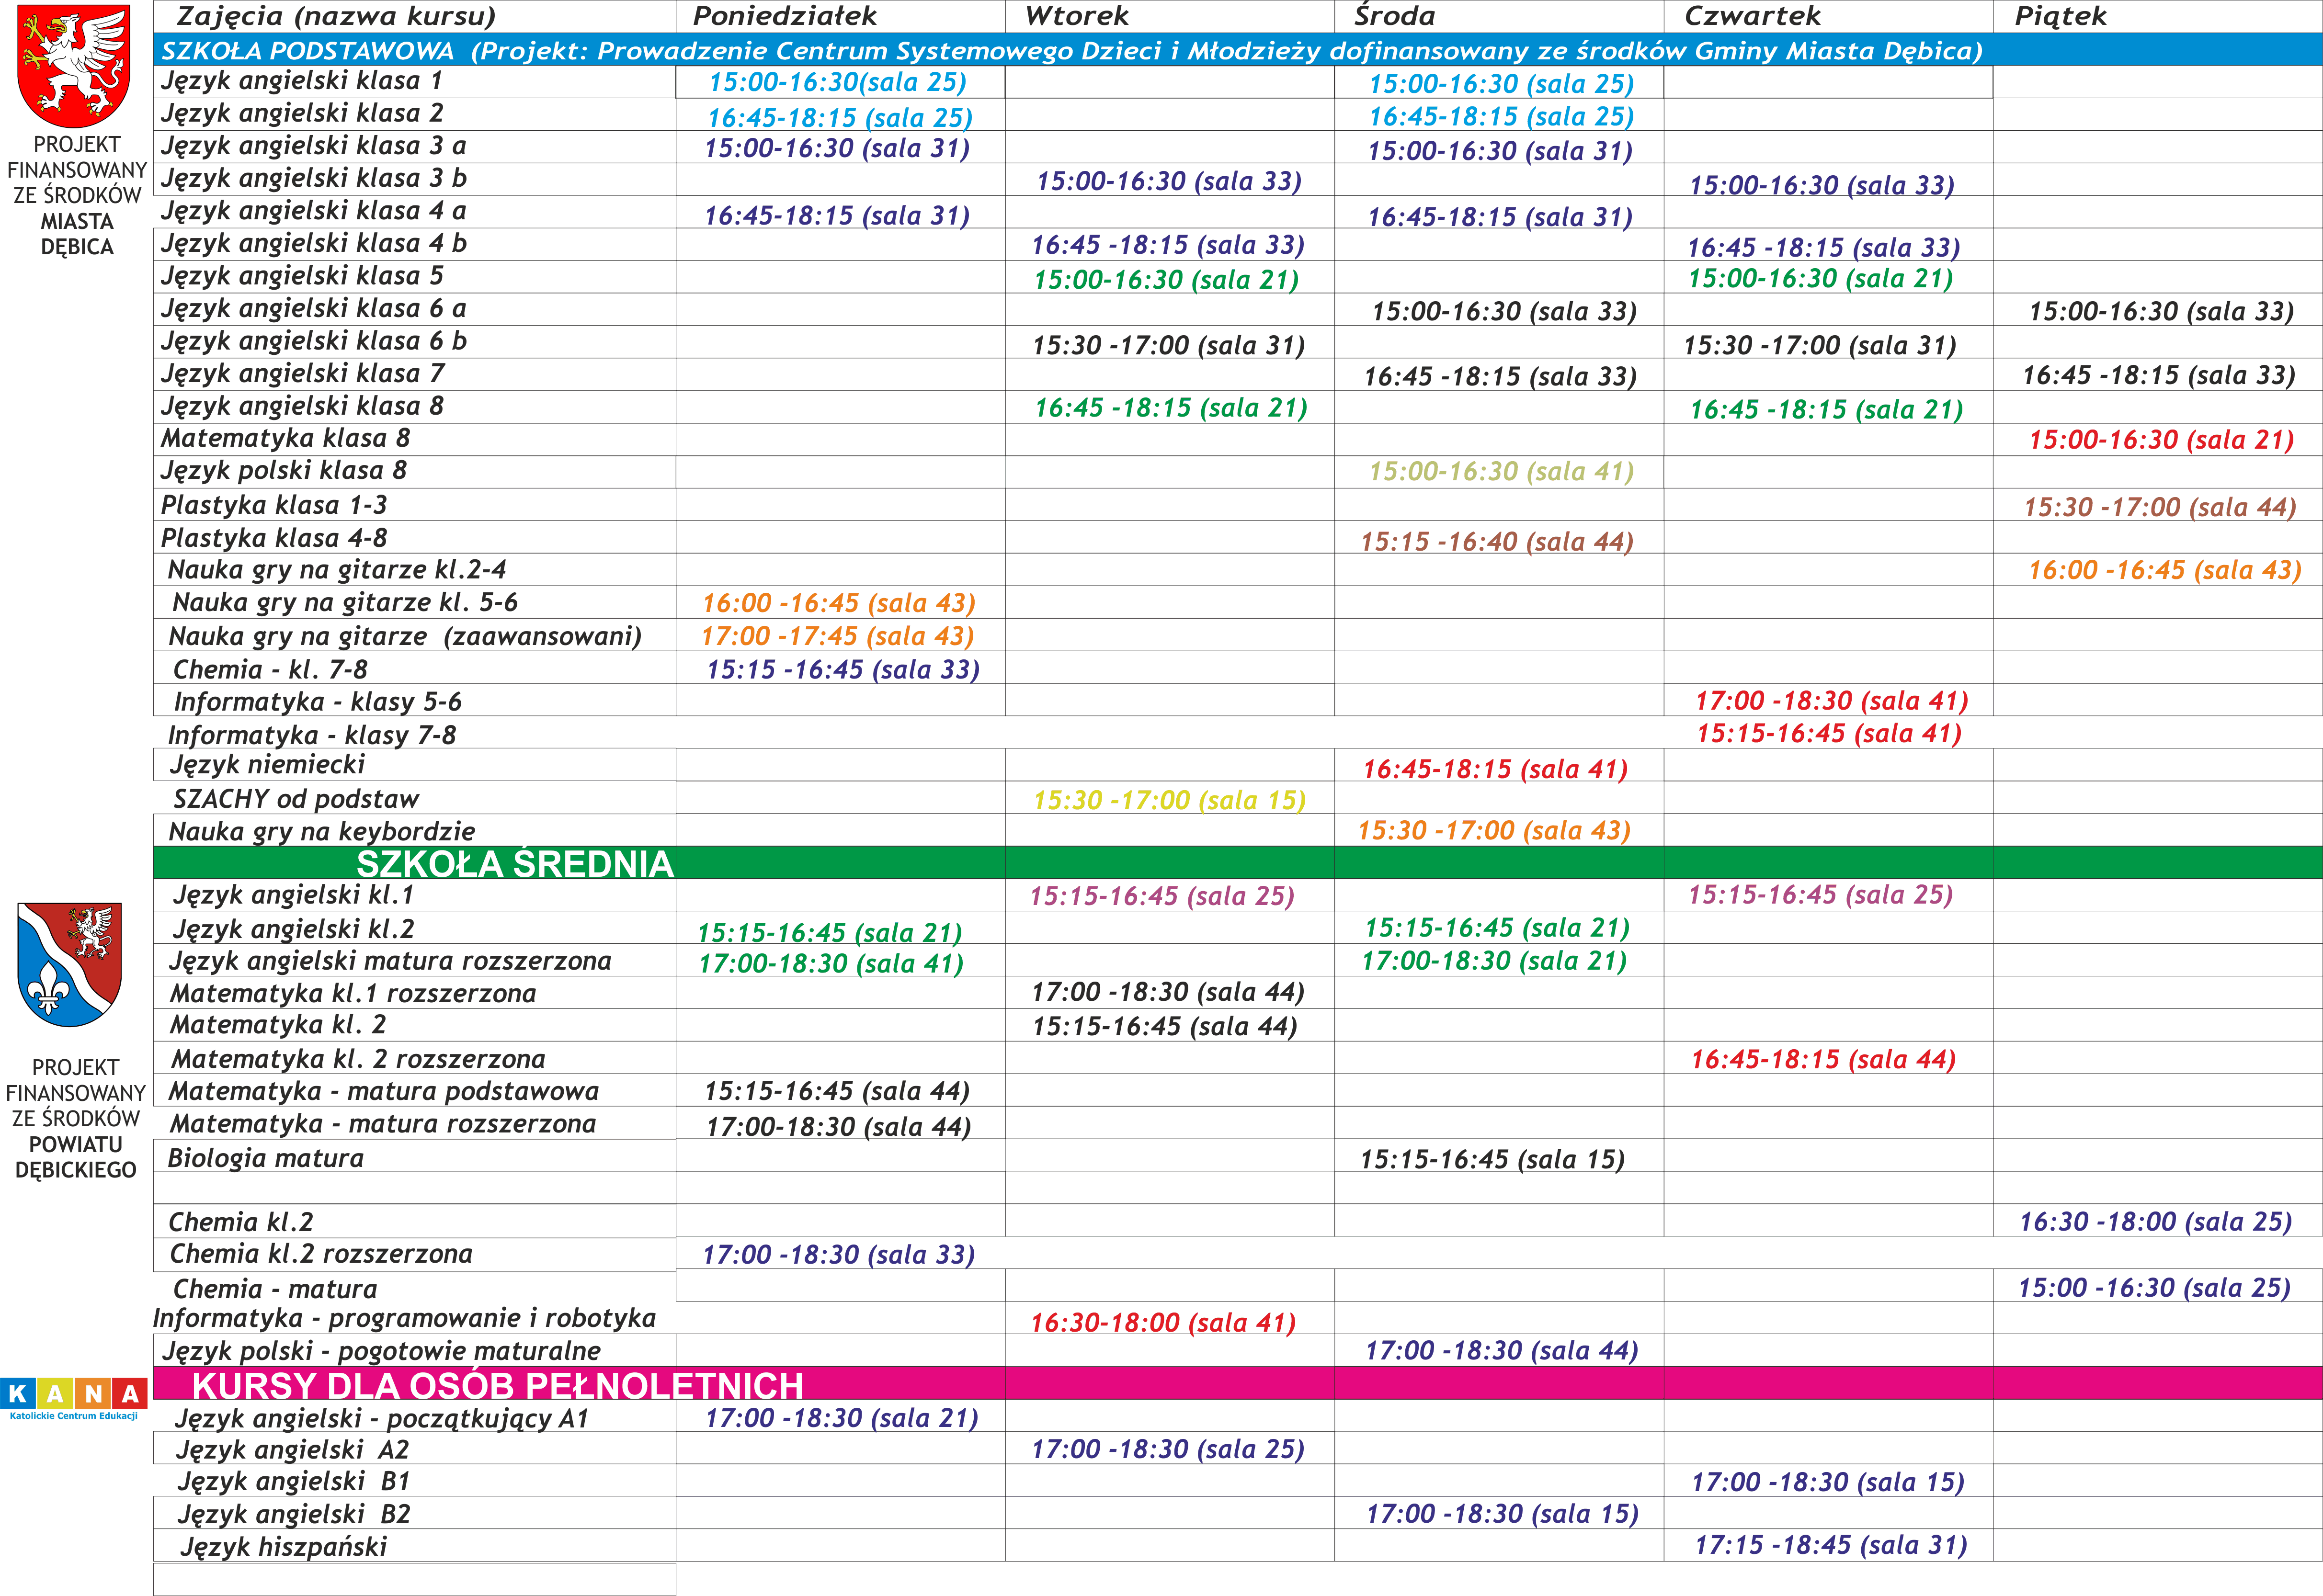
Task: Select the row label 'Matematyka klasa 8'
Action: pos(285,439)
